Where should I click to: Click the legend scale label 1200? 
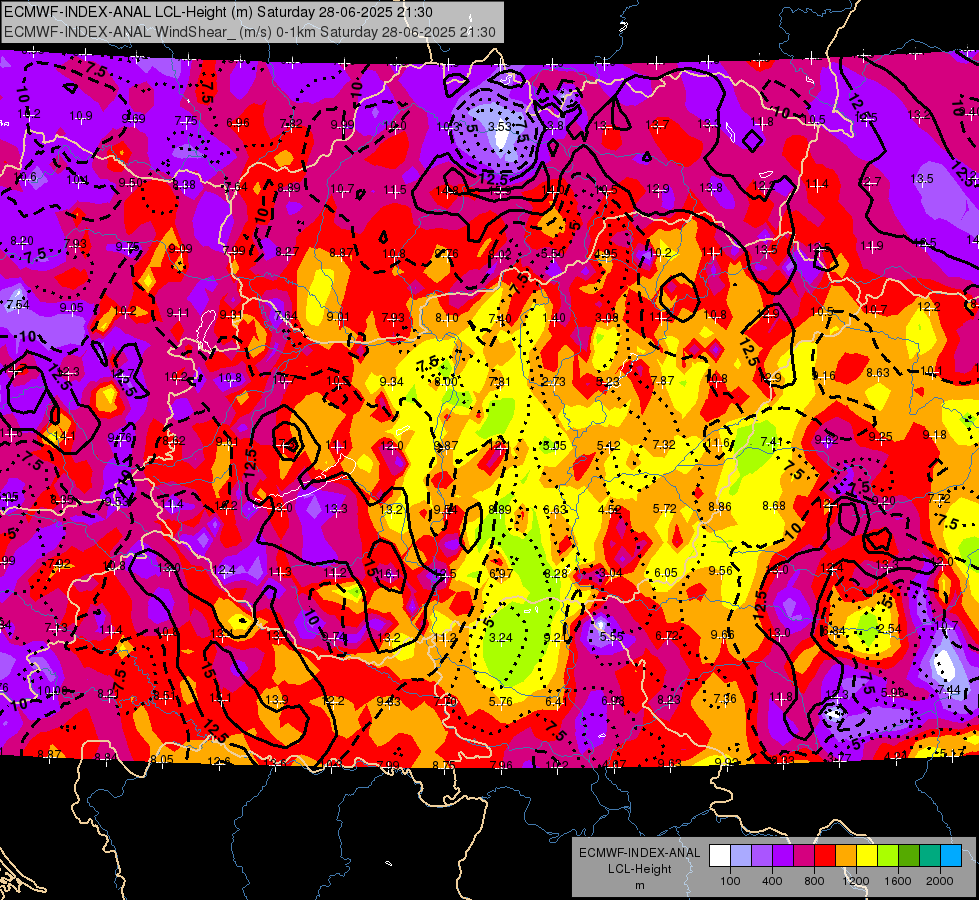click(856, 881)
